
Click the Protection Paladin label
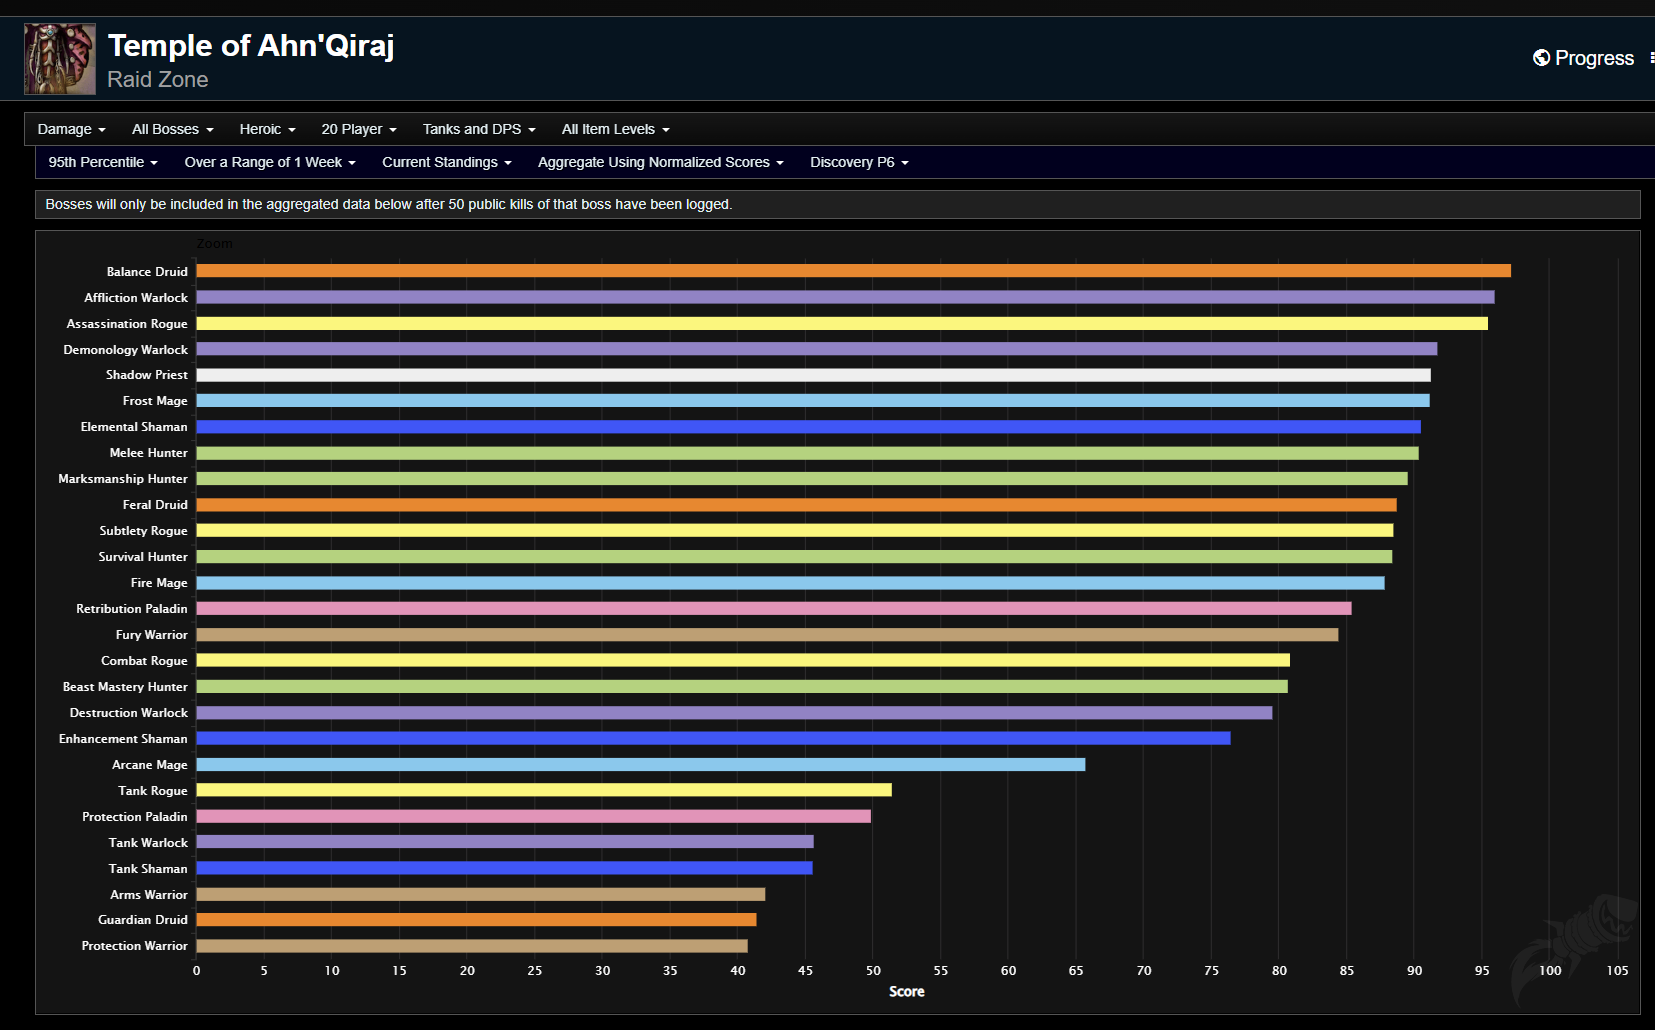coord(135,817)
